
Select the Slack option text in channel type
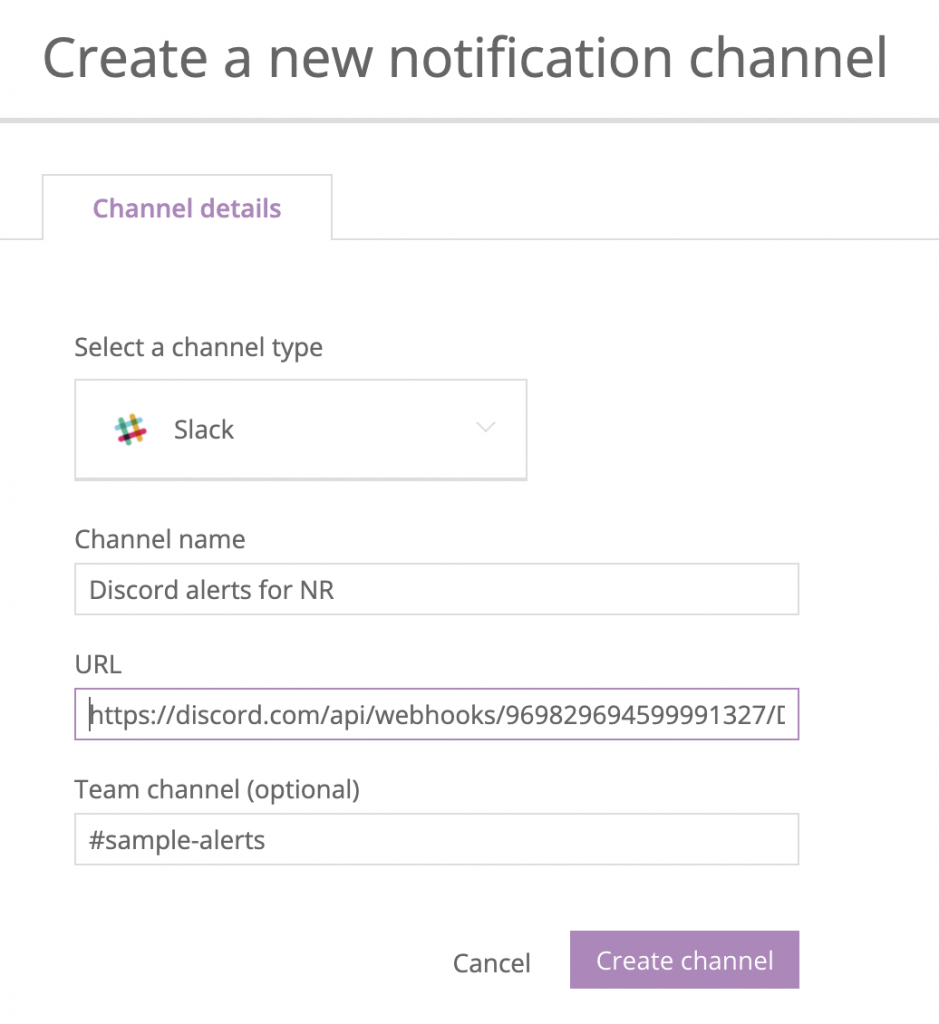tap(203, 430)
